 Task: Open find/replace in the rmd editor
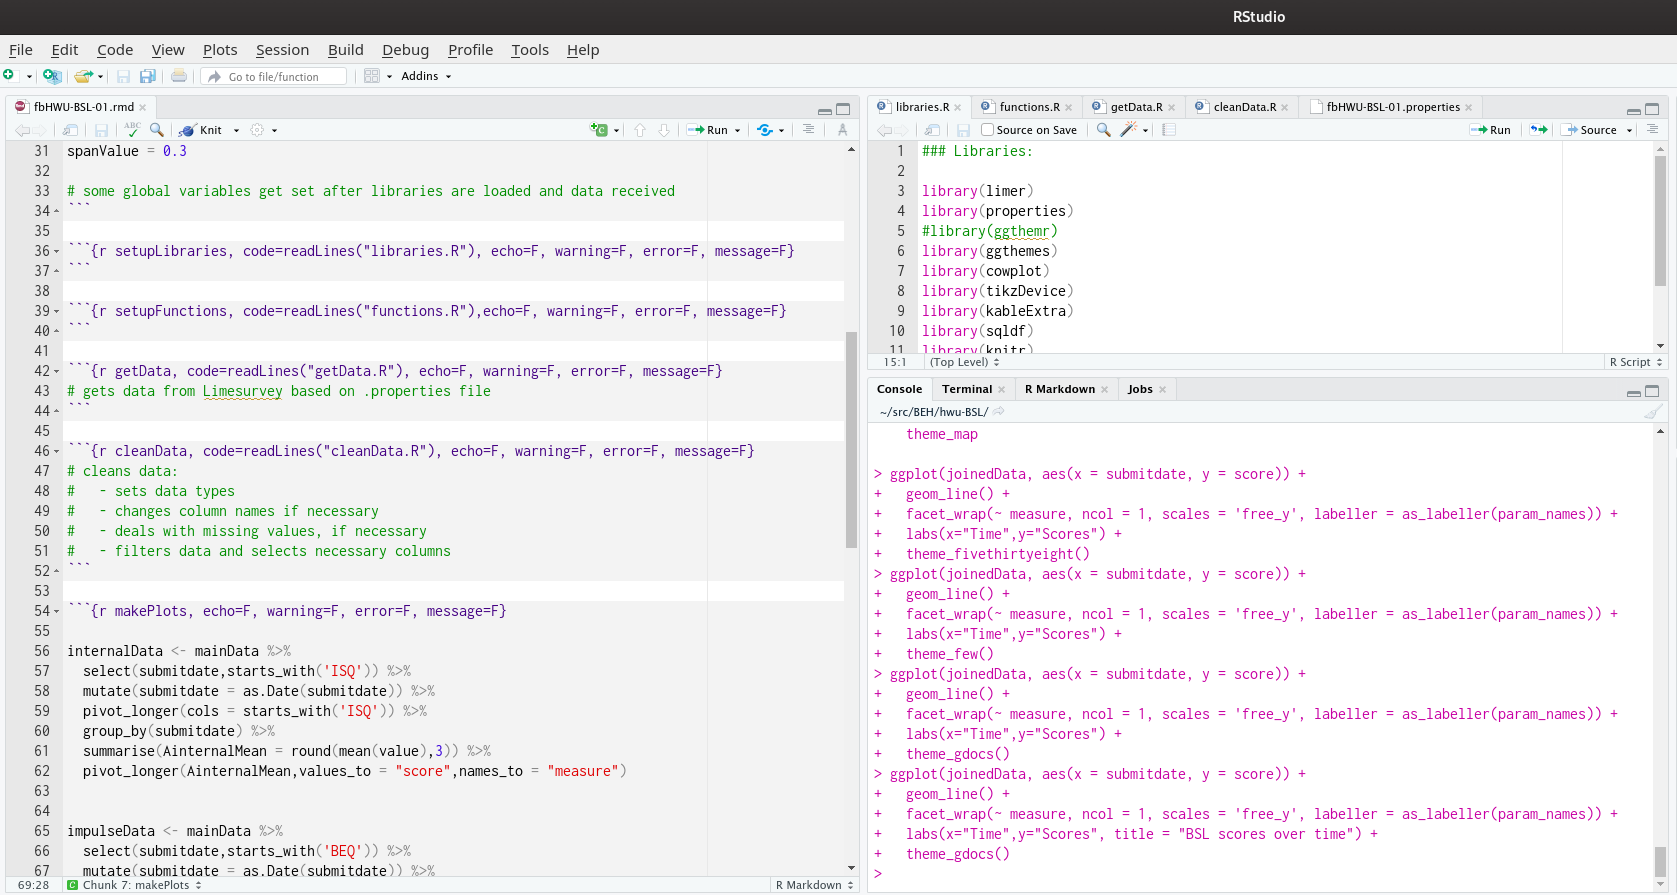tap(157, 130)
